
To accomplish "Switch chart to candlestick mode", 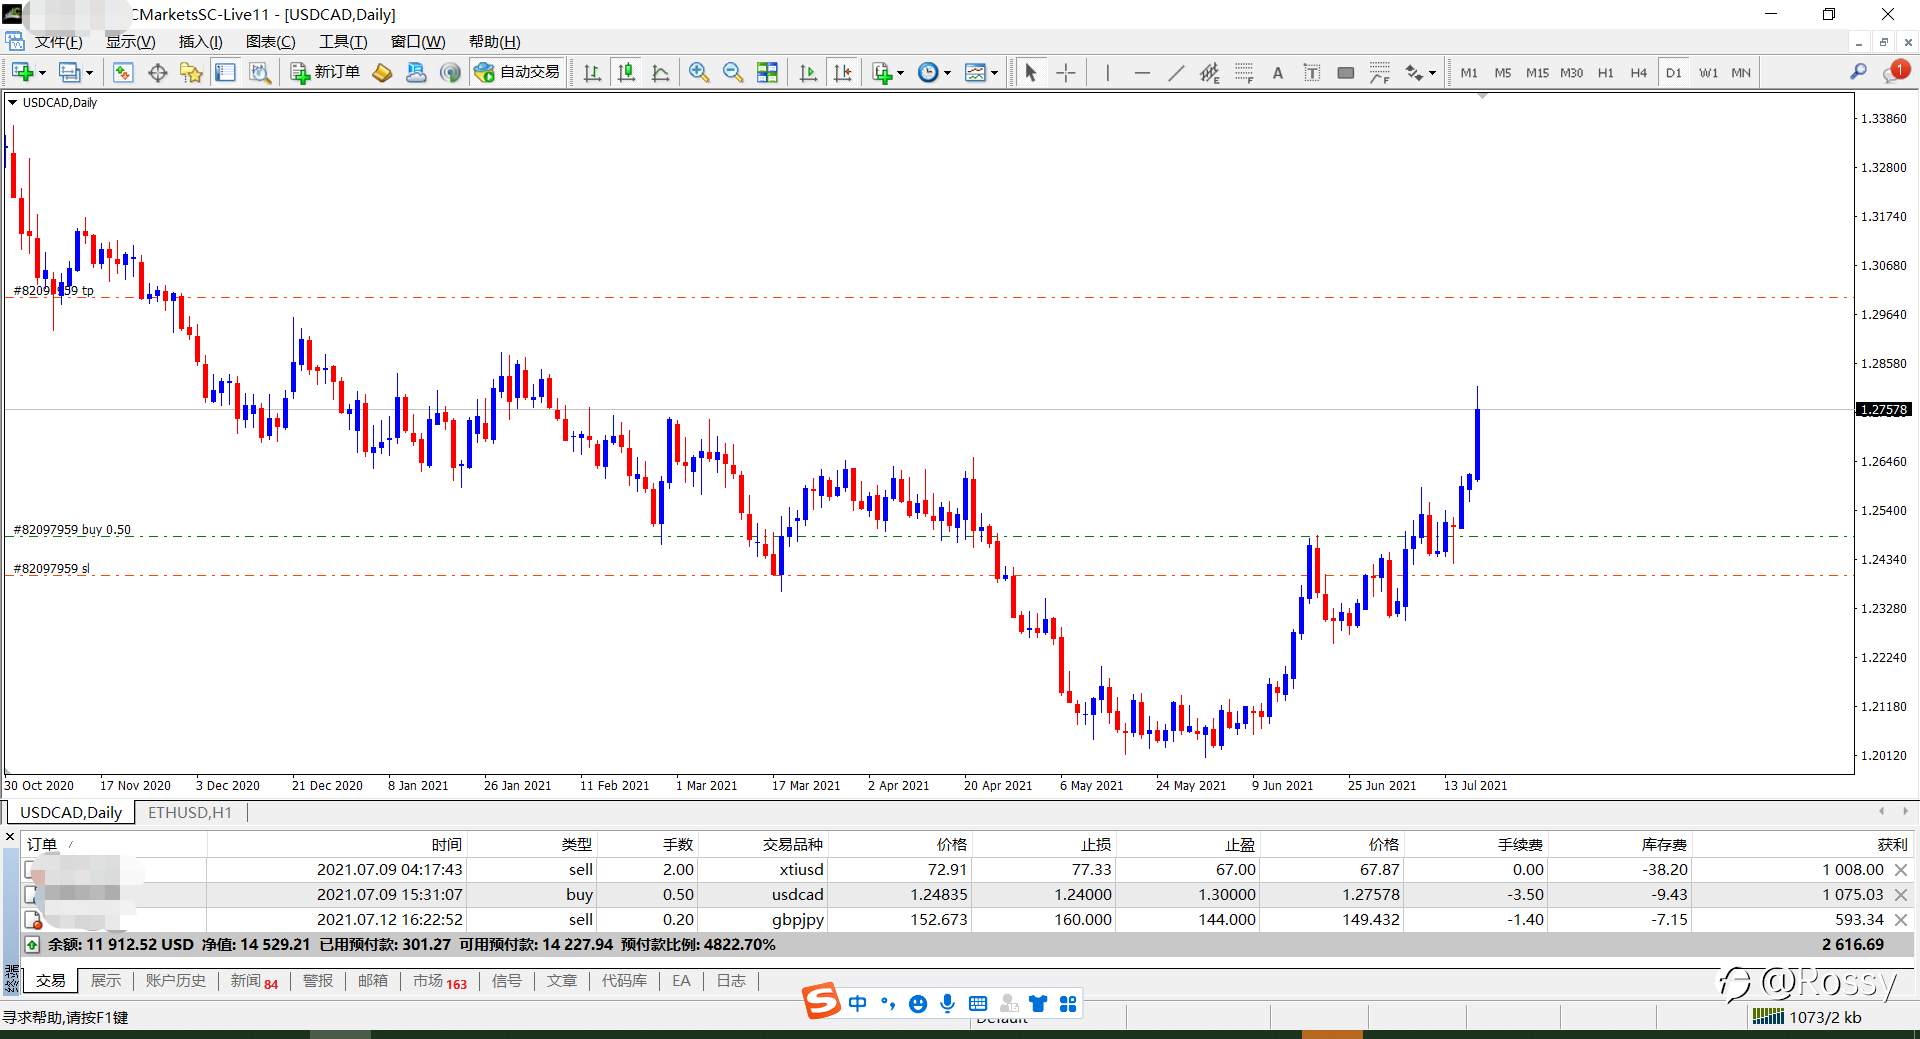I will (x=627, y=73).
